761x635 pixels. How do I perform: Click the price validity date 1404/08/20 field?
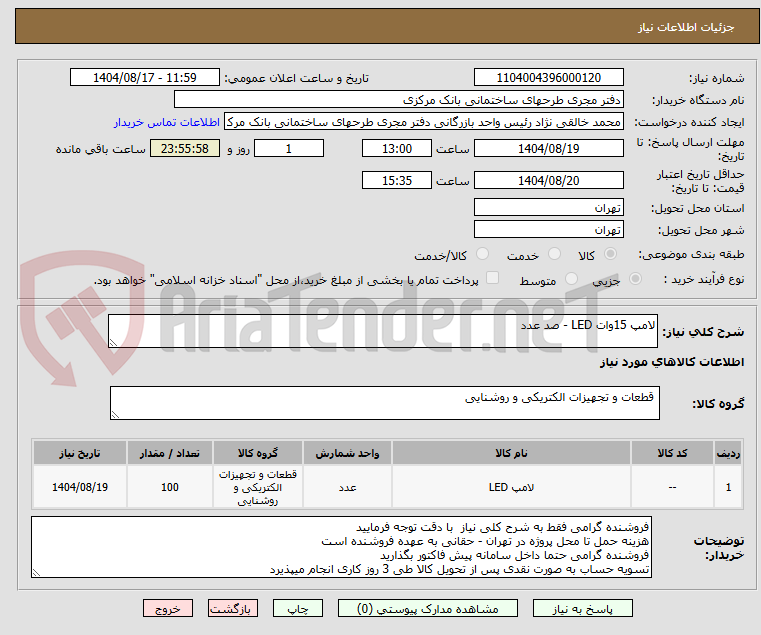point(548,181)
